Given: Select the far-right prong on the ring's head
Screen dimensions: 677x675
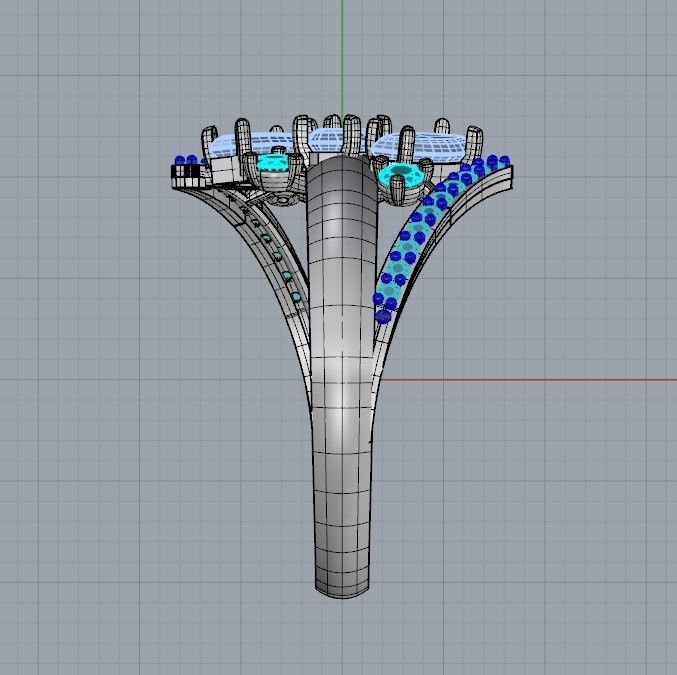Looking at the screenshot, I should tap(473, 143).
